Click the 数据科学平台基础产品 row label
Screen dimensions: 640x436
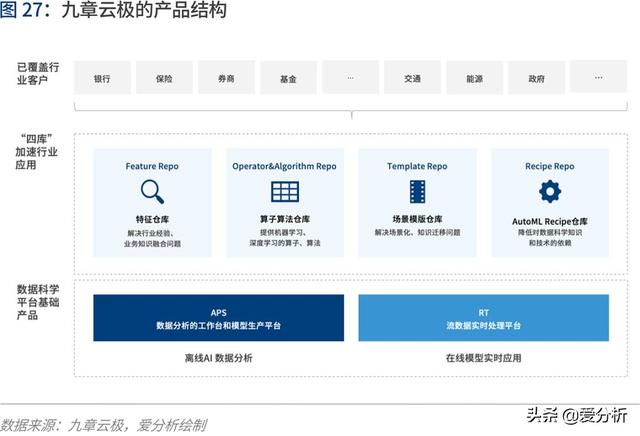(x=38, y=302)
